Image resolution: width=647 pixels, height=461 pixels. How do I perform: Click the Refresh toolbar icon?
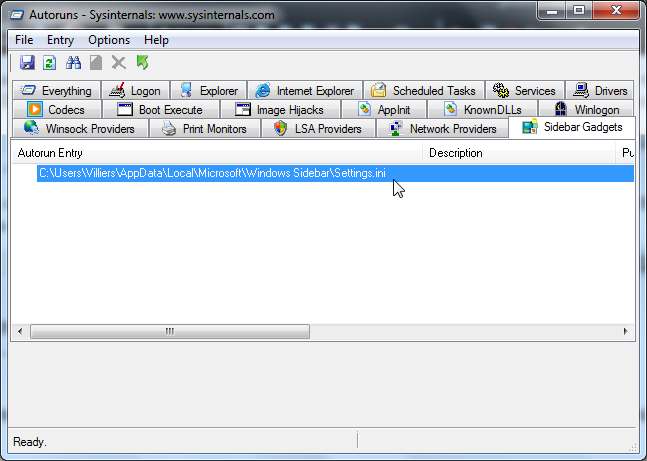(50, 63)
